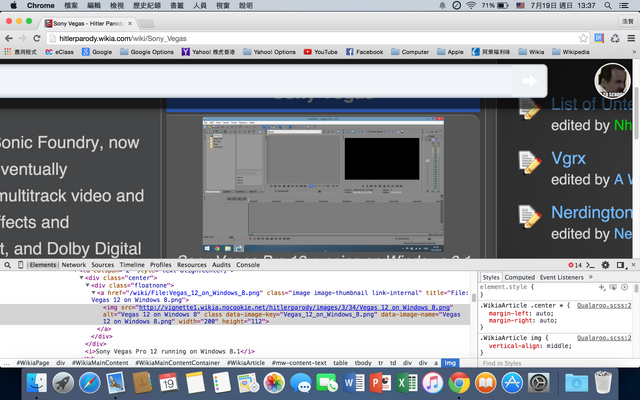Image resolution: width=640 pixels, height=400 pixels.
Task: Select #WikiaPage in the breadcrumb
Action: coord(33,362)
